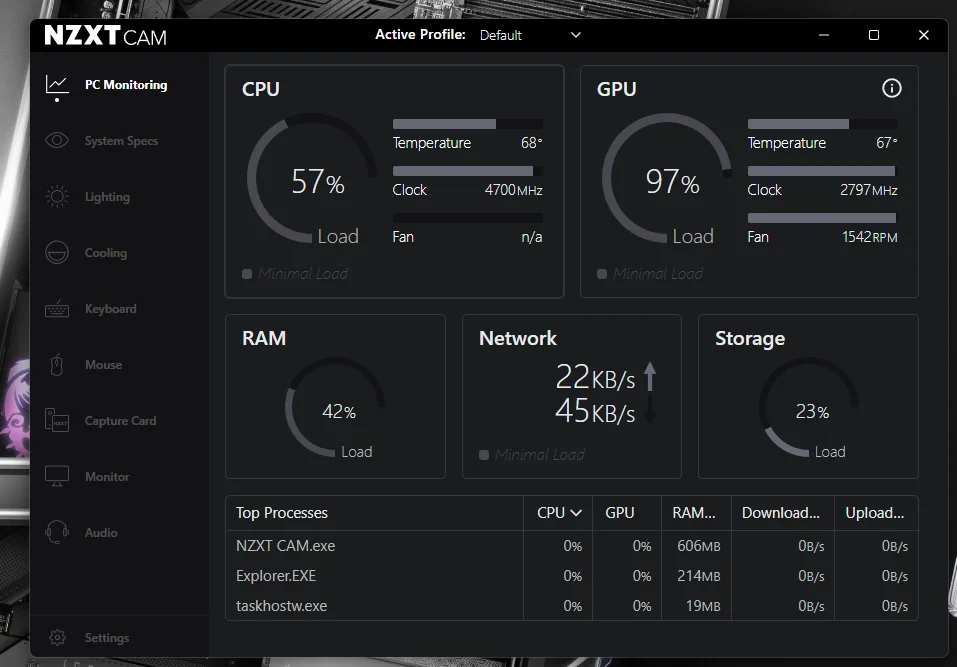The image size is (957, 667).
Task: Click the Cooling fan icon
Action: point(57,253)
